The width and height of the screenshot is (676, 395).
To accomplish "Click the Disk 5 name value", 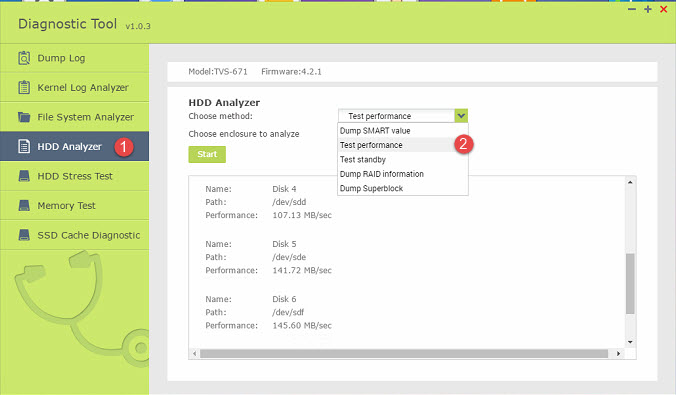I will coord(284,244).
